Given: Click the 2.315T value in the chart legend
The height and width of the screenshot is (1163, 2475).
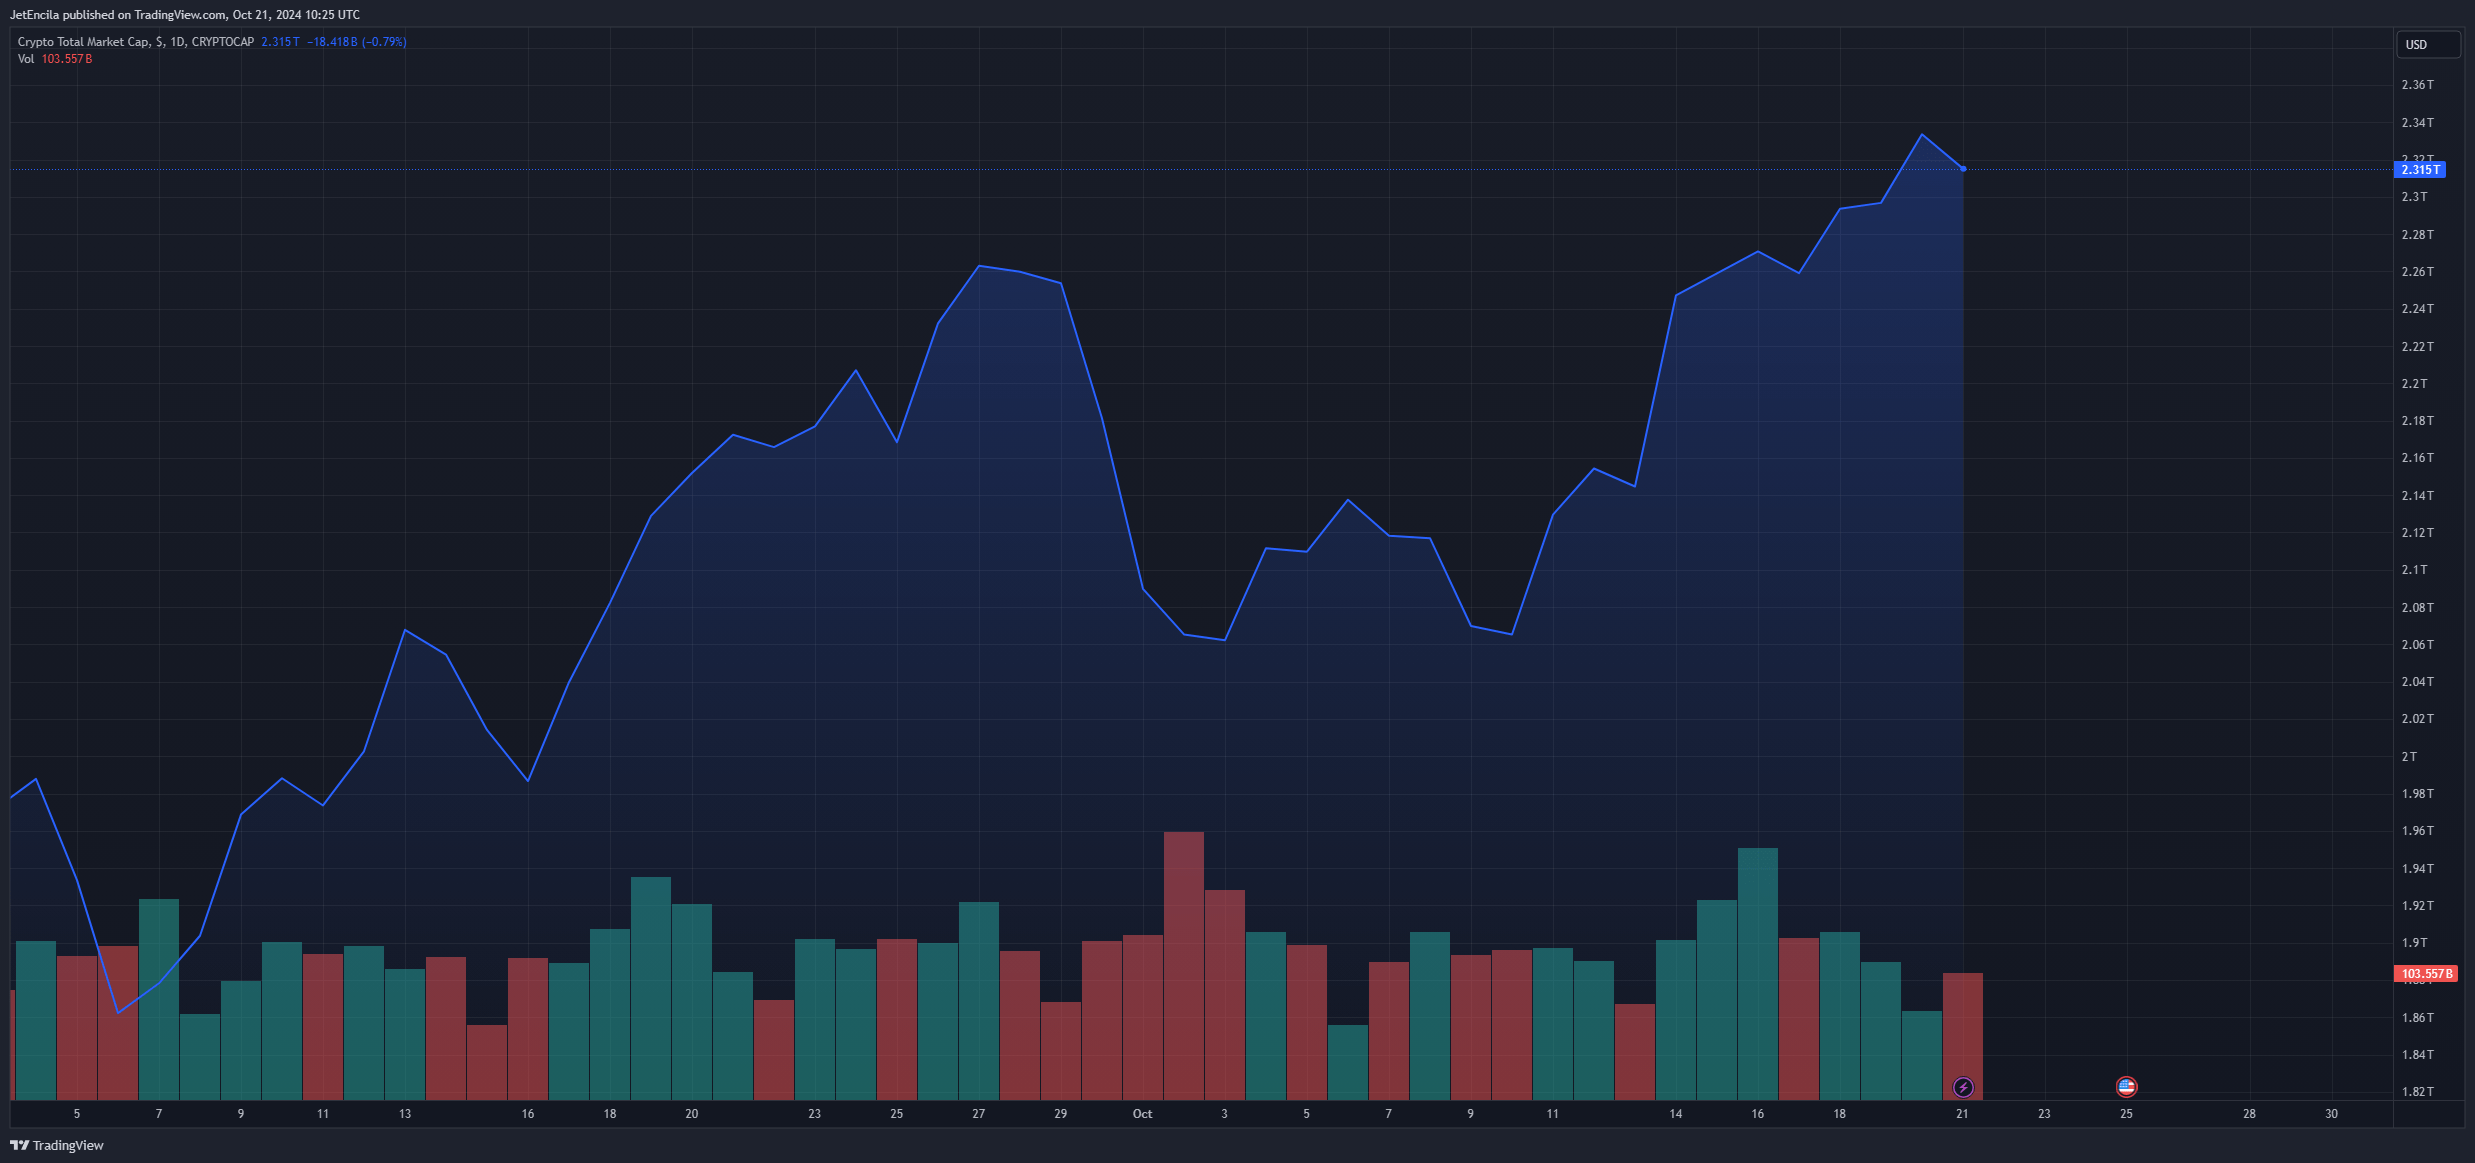Looking at the screenshot, I should pyautogui.click(x=280, y=42).
